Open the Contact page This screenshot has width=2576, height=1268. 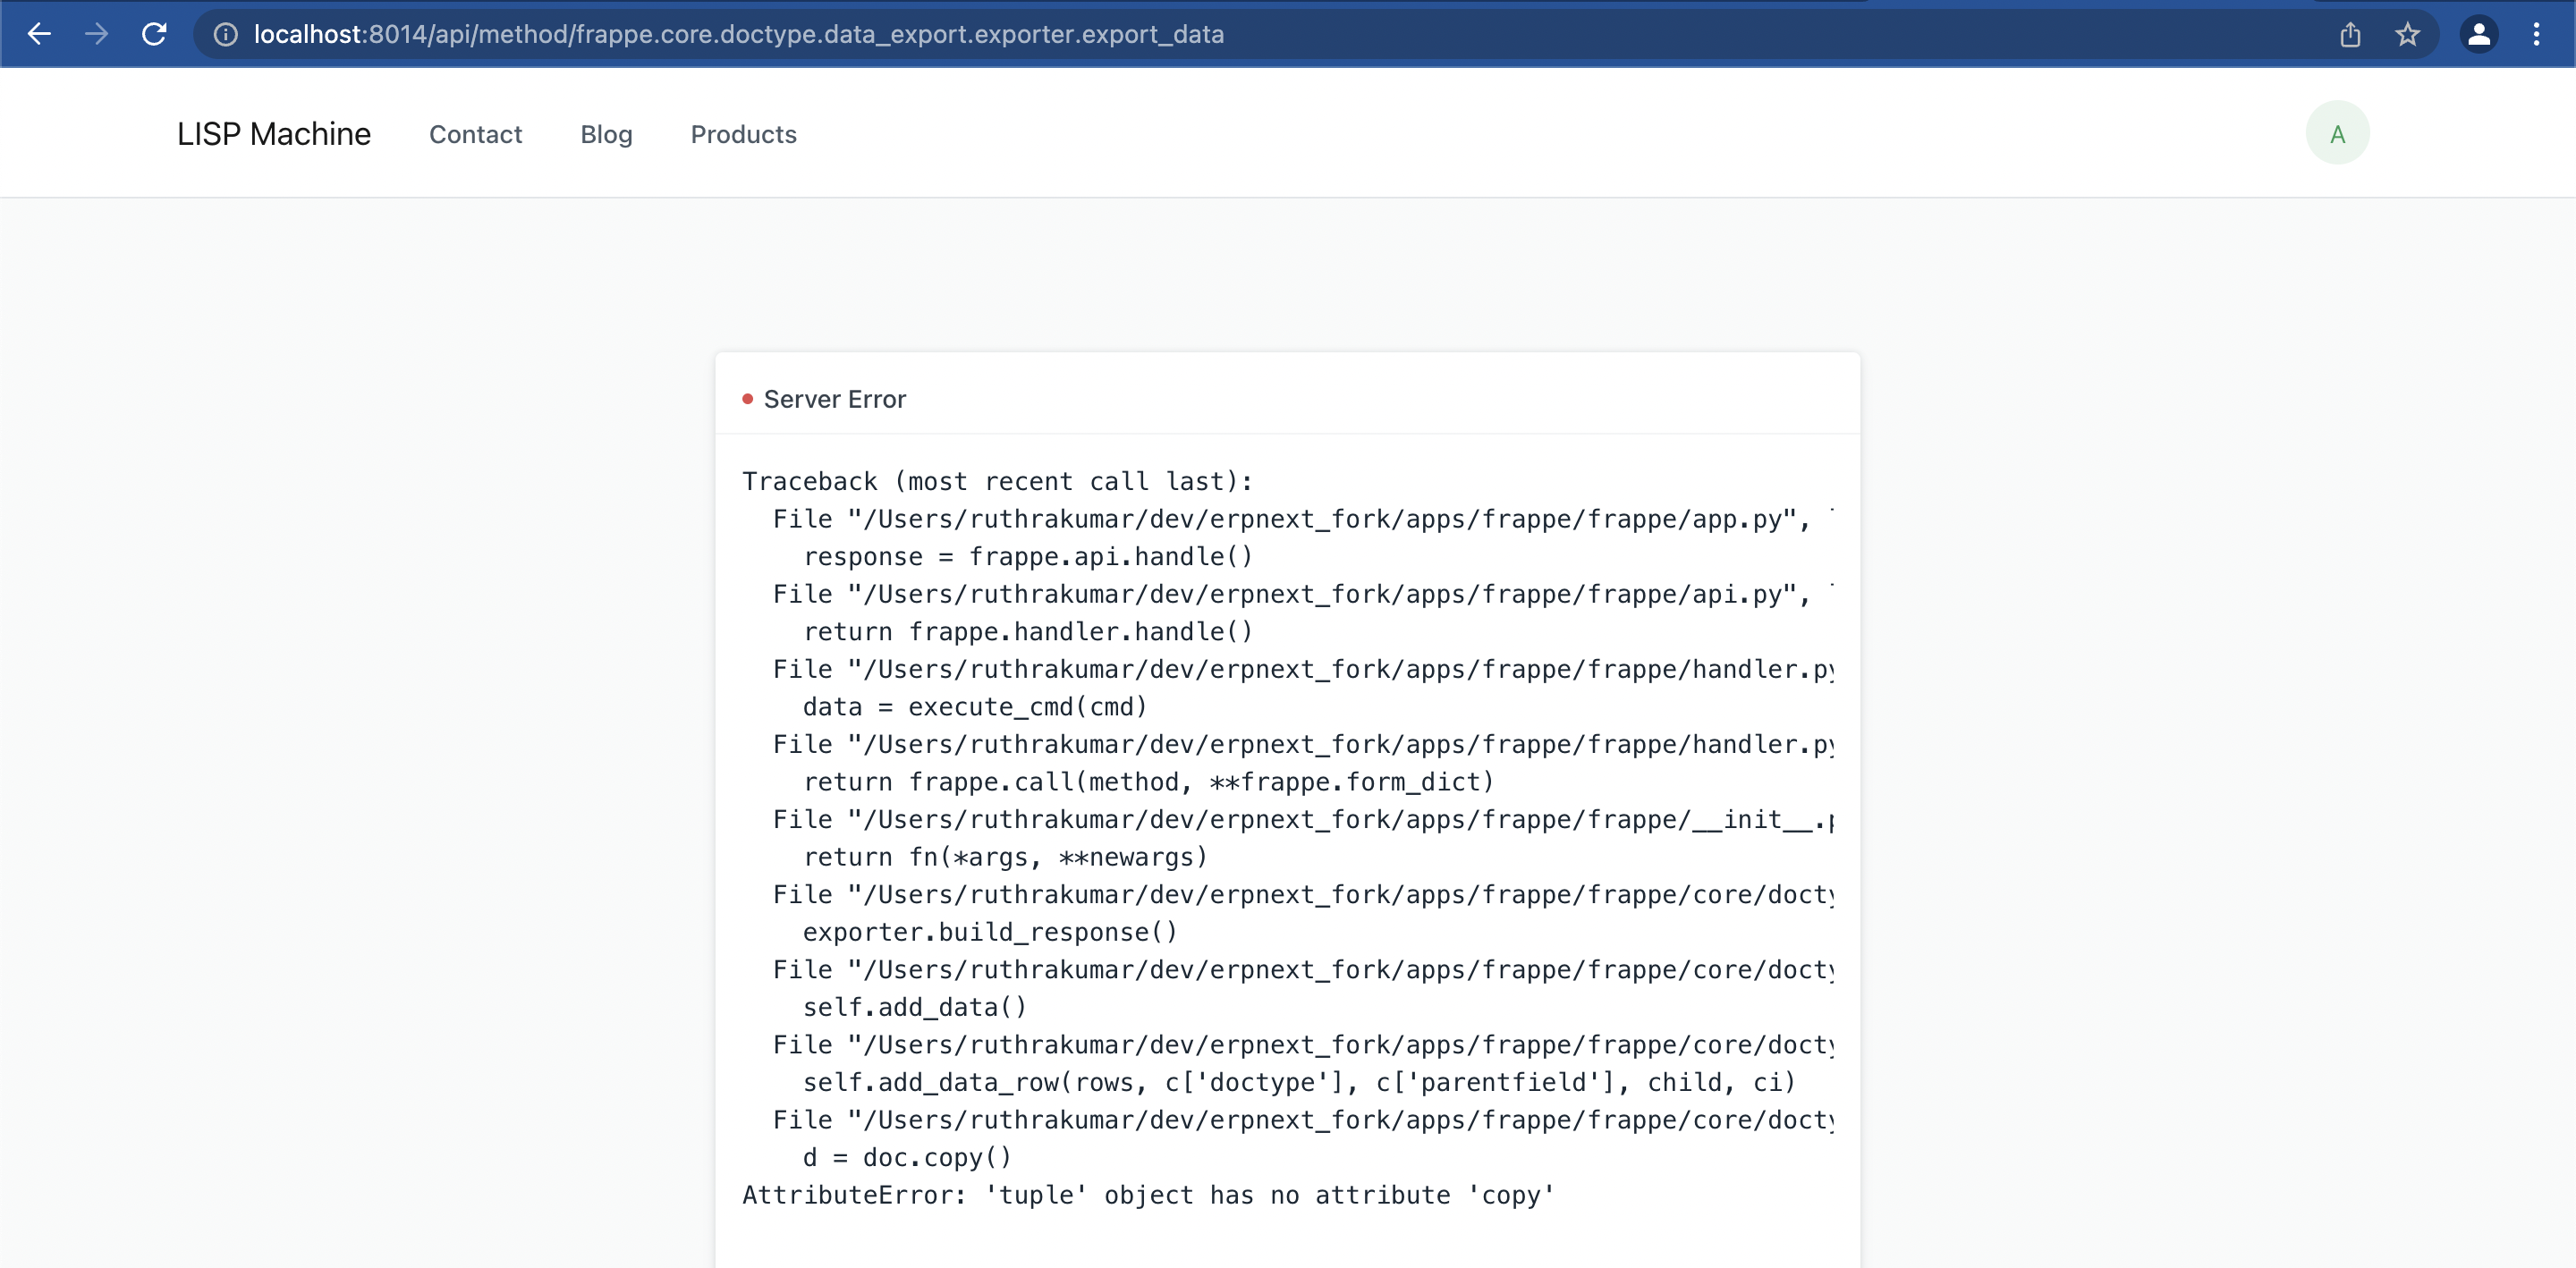tap(476, 135)
